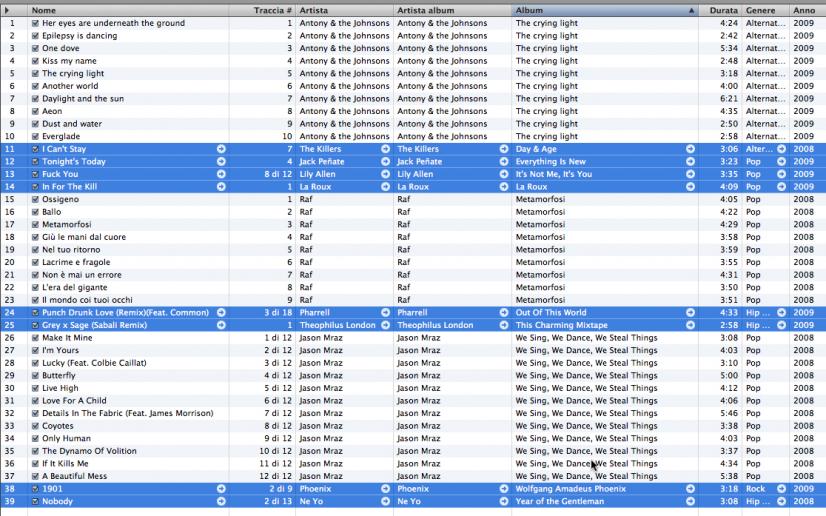Reverse sort using Album column arrow

pyautogui.click(x=691, y=11)
